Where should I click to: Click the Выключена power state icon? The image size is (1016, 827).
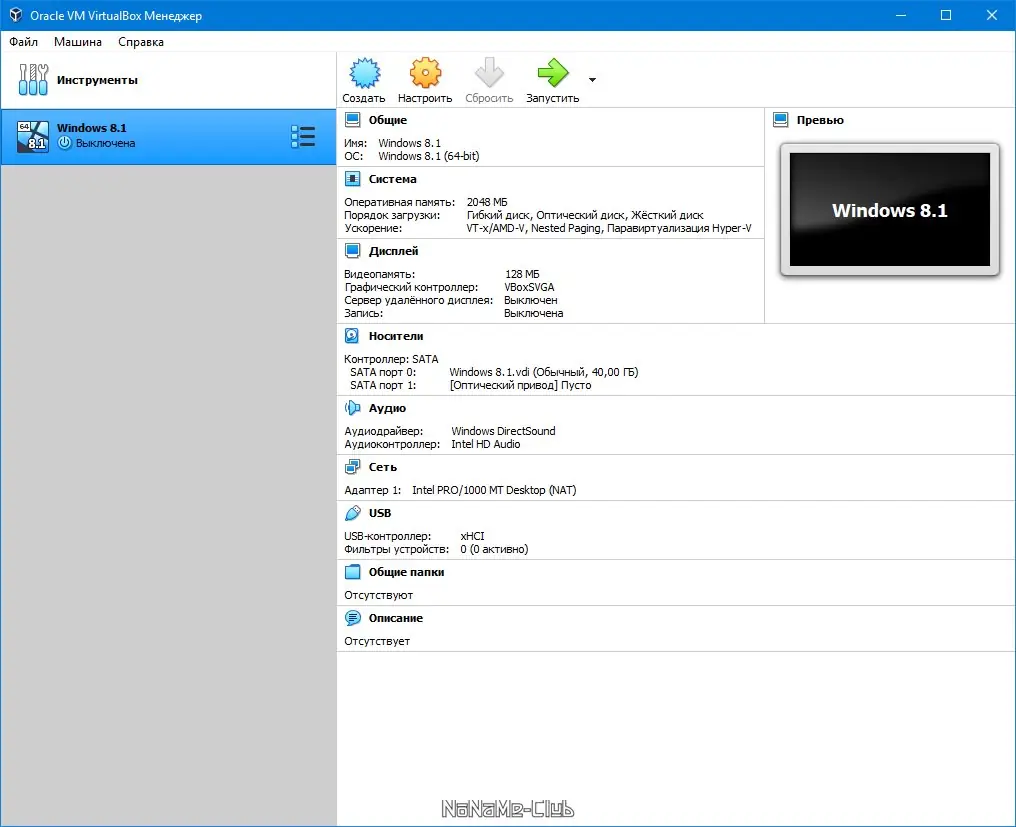pyautogui.click(x=64, y=143)
